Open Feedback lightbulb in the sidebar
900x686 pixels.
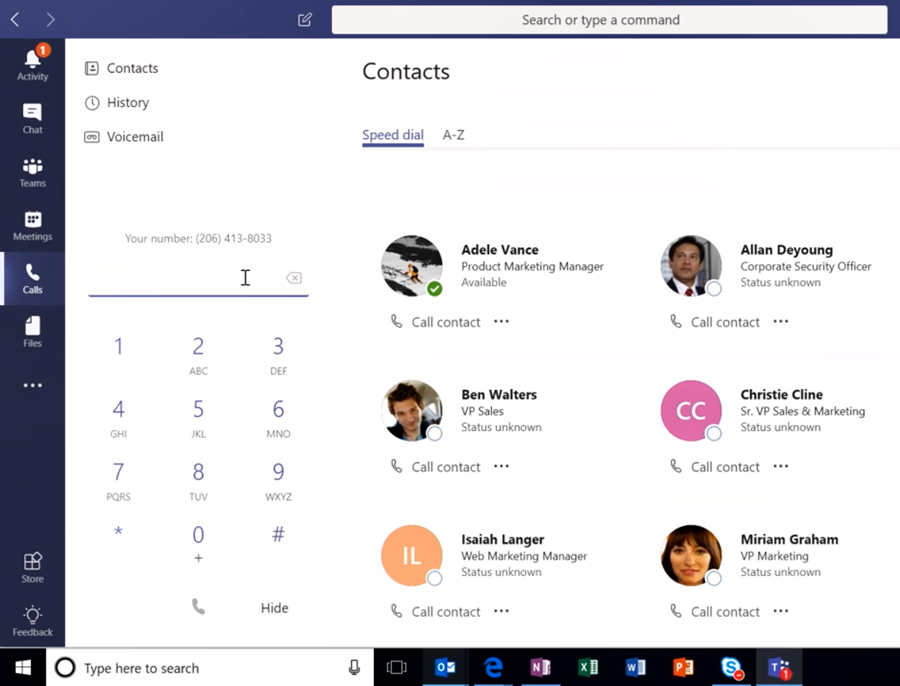pyautogui.click(x=33, y=621)
